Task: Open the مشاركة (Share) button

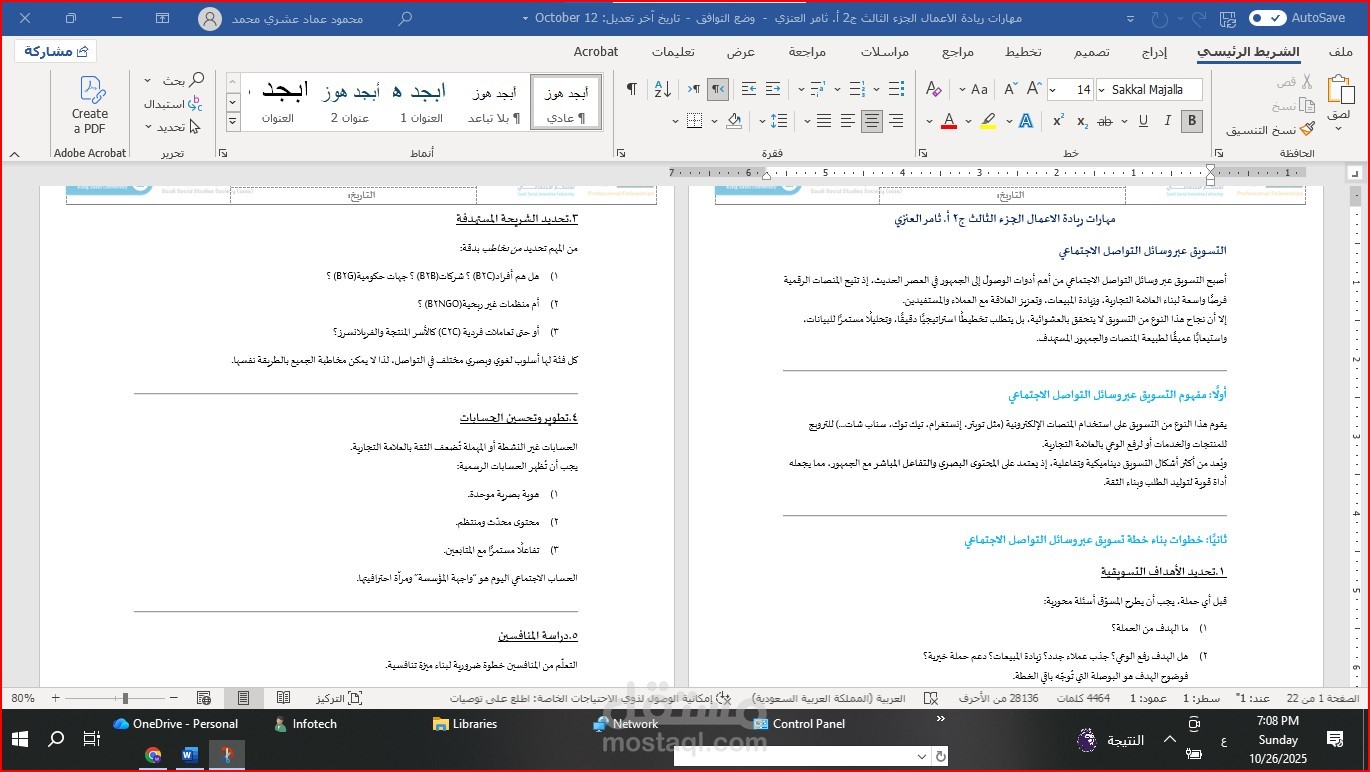Action: 56,51
